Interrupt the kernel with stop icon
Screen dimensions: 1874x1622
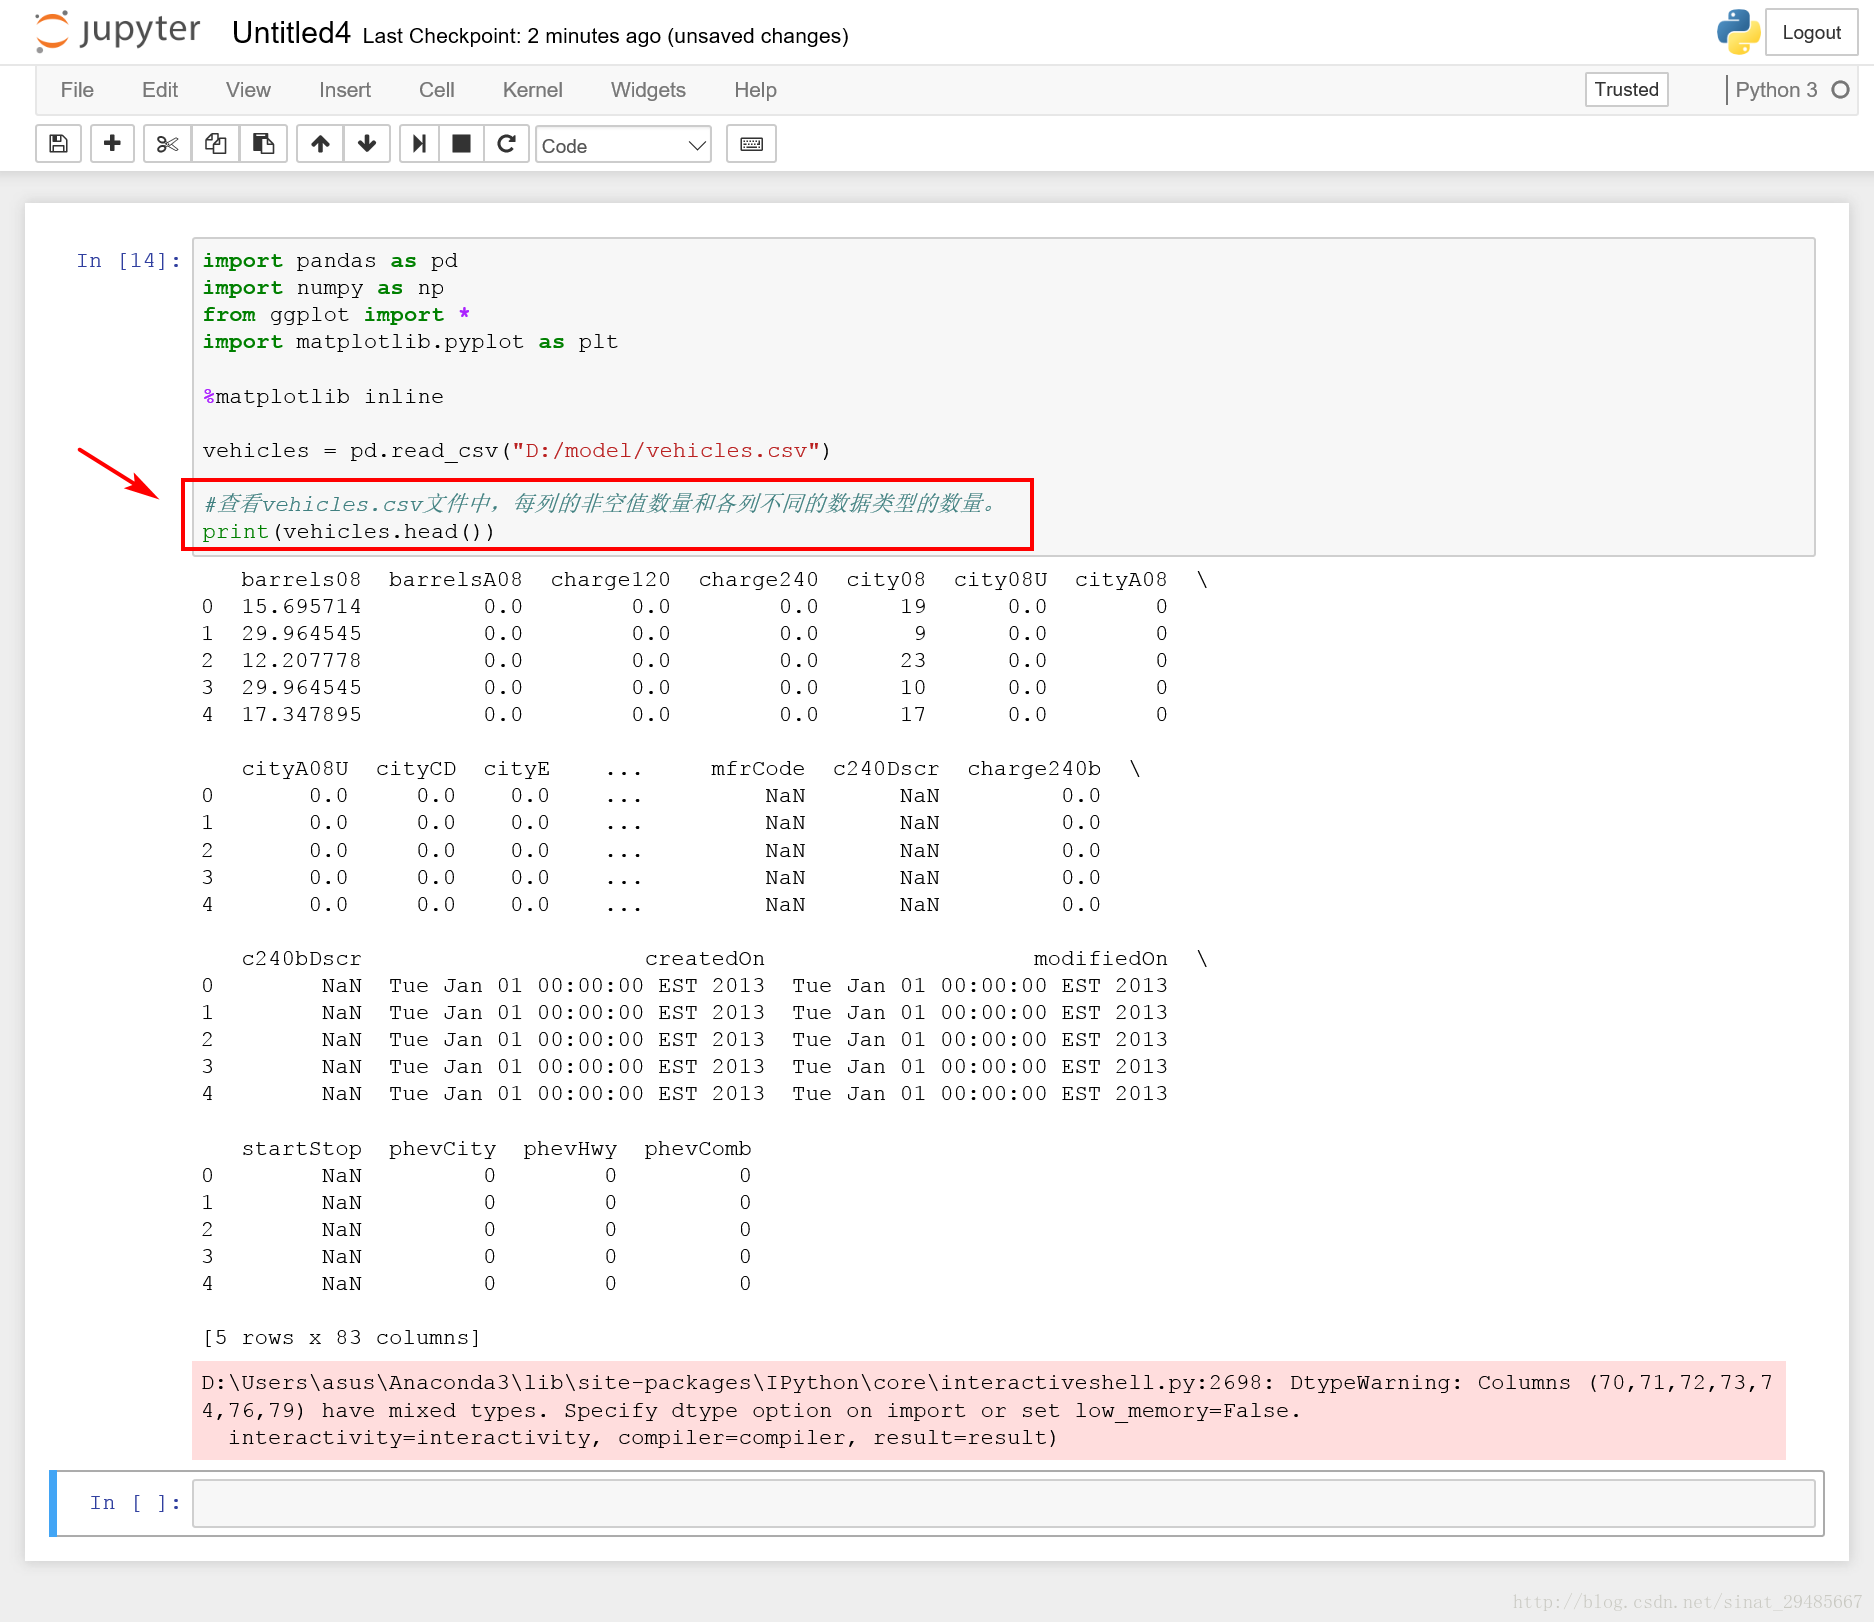[461, 144]
